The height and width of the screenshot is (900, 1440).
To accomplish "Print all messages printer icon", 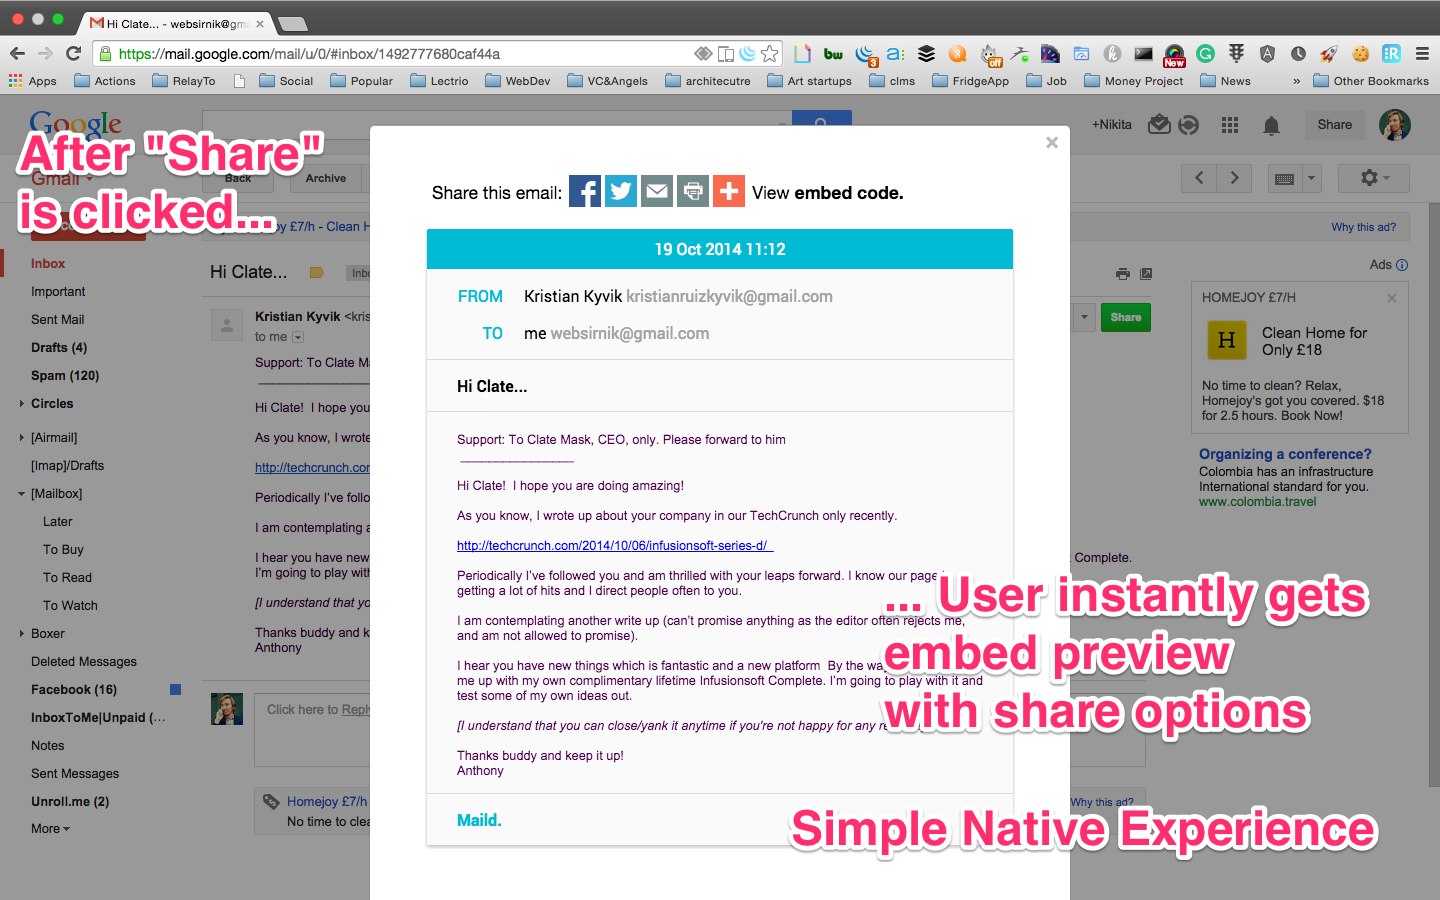I will tap(1123, 273).
